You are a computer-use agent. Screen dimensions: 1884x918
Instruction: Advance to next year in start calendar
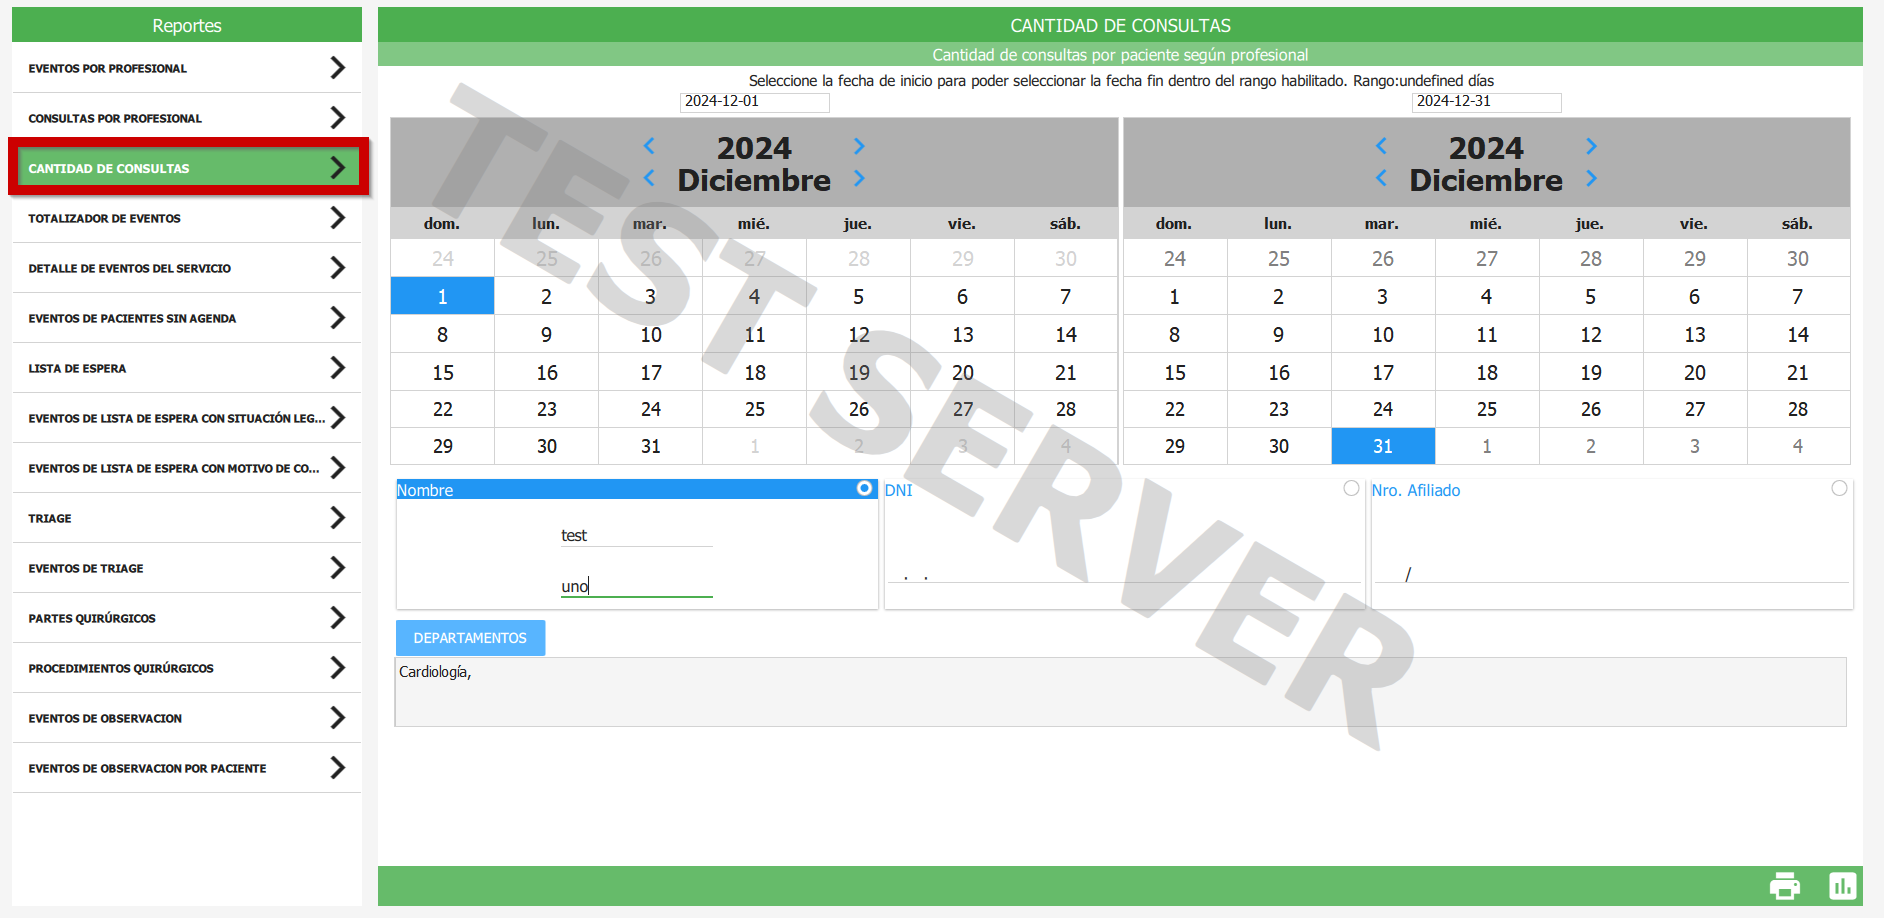click(x=859, y=146)
